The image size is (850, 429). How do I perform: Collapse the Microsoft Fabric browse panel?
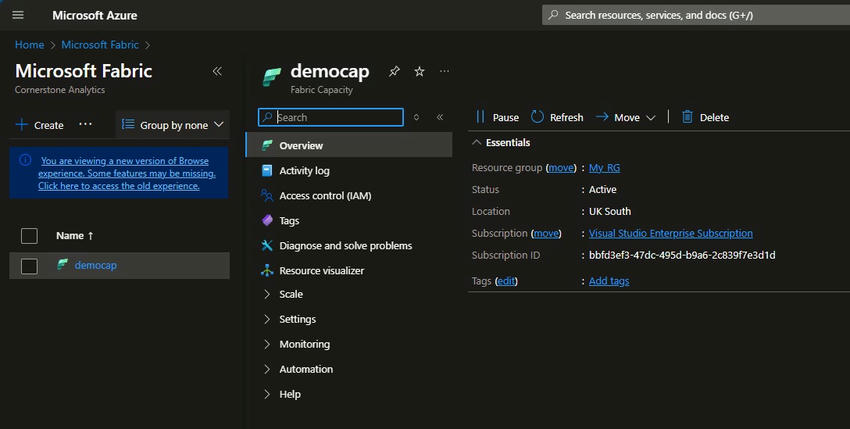[x=217, y=71]
